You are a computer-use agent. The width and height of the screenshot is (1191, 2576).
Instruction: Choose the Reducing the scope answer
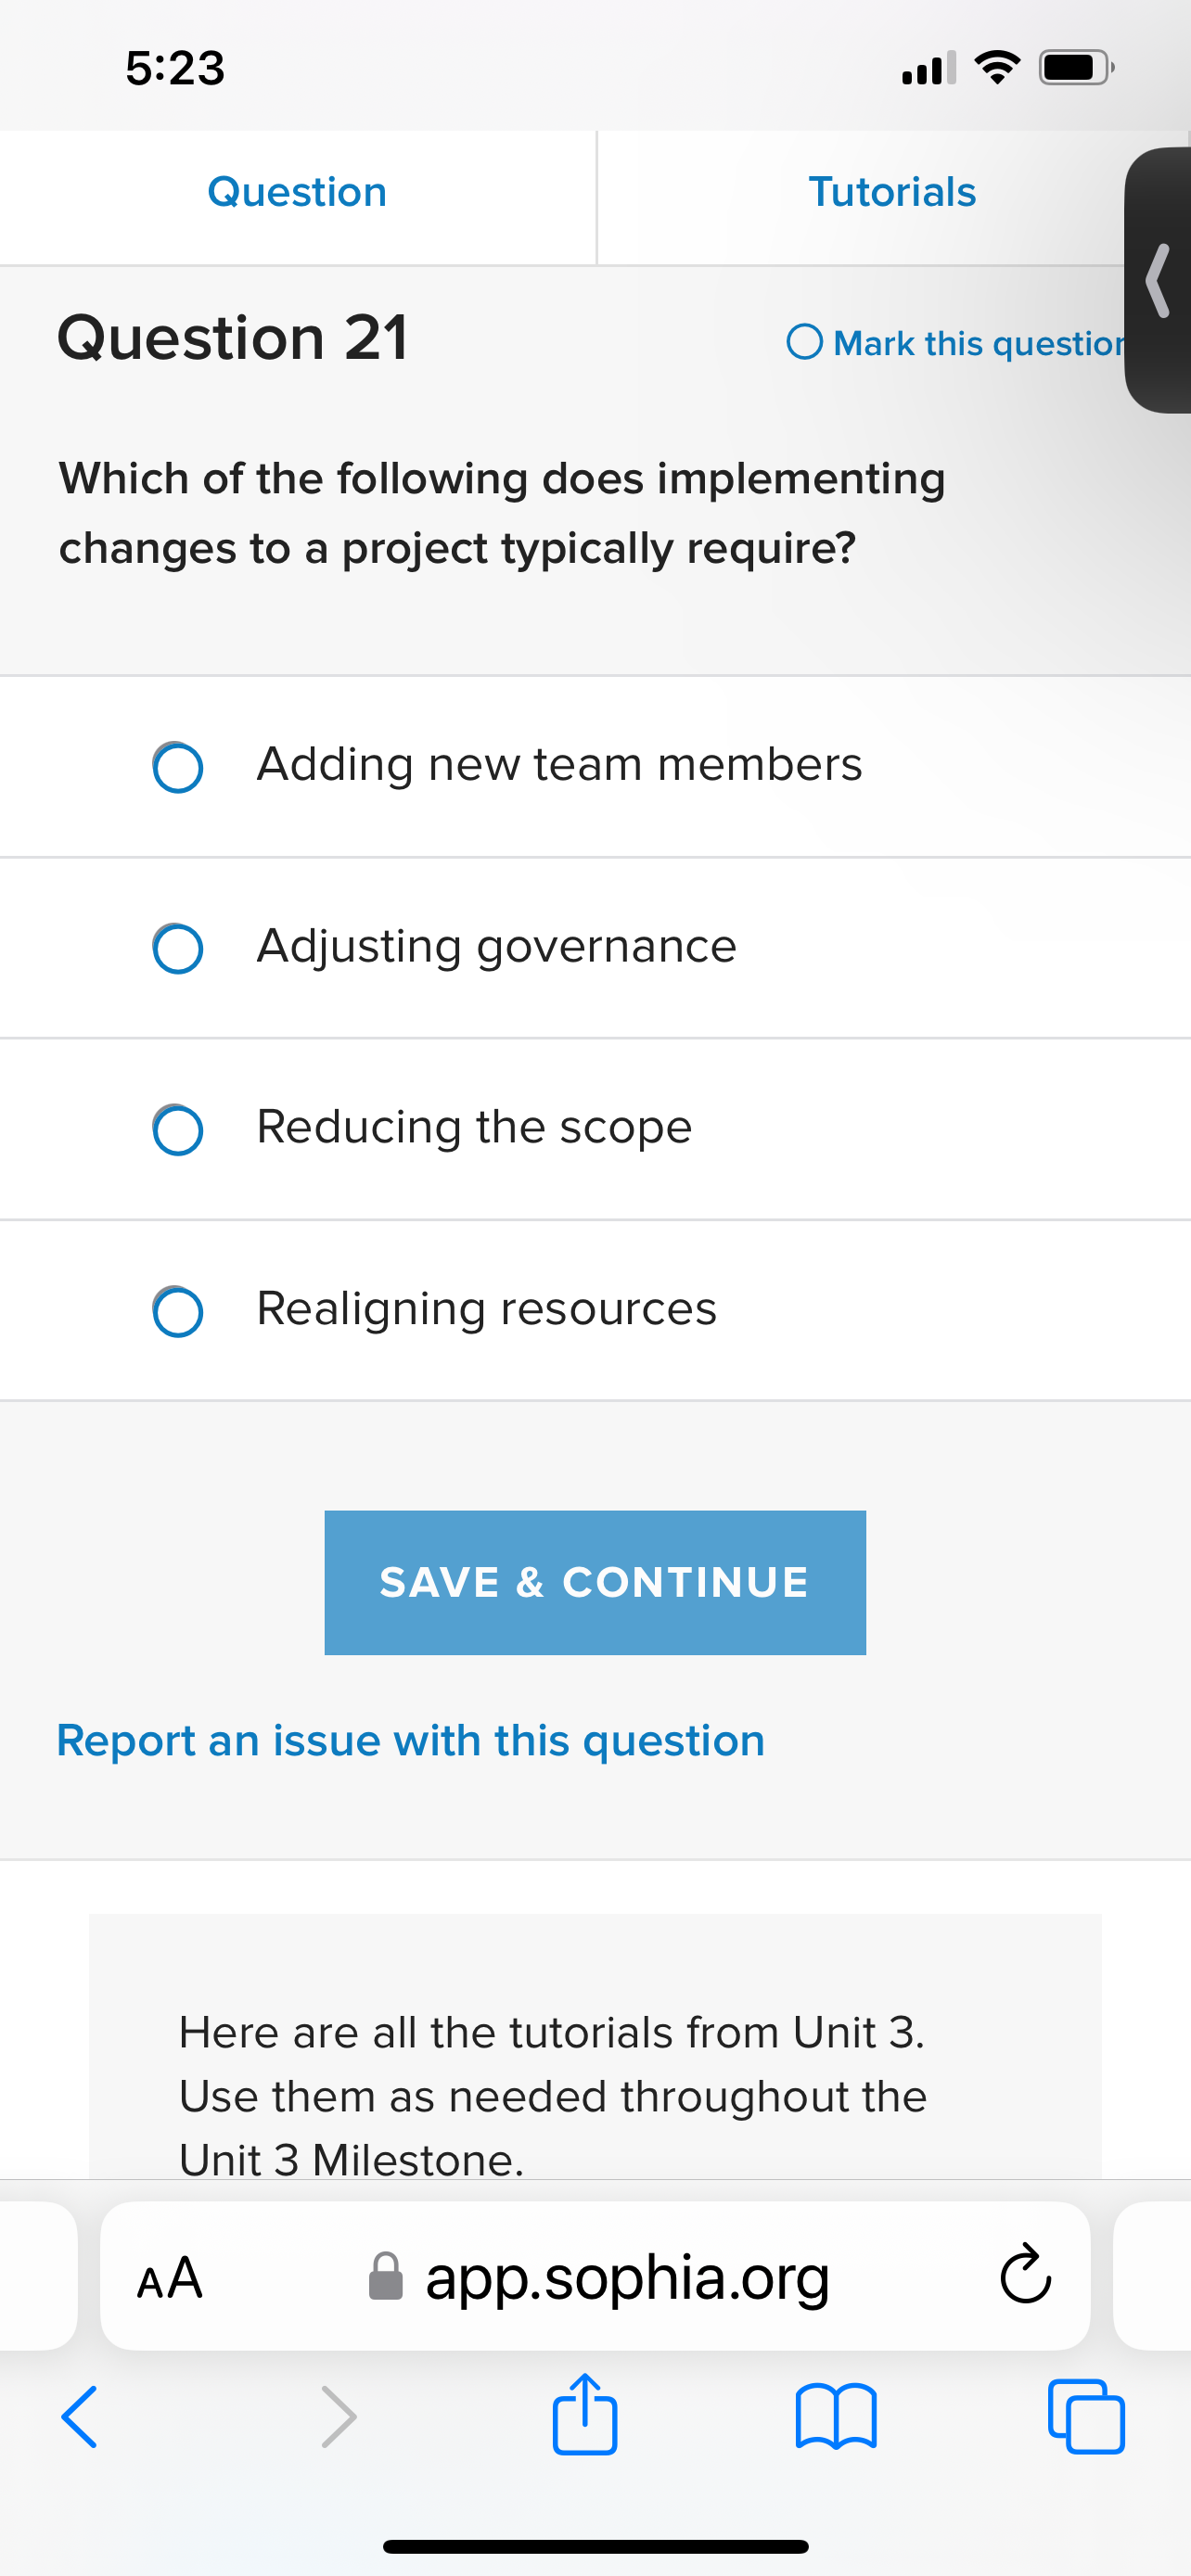click(178, 1130)
